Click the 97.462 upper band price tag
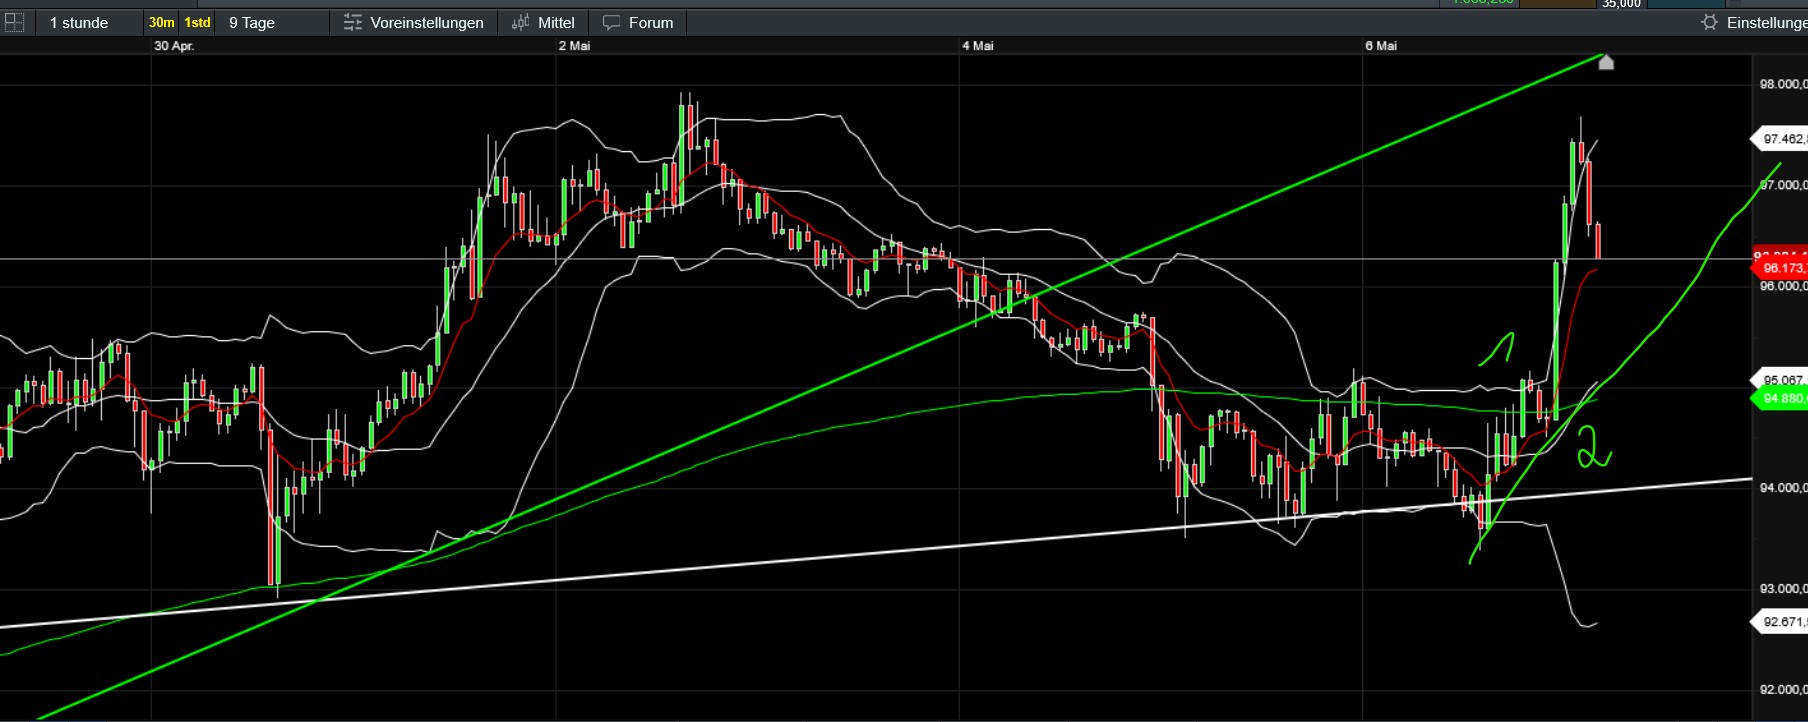Image resolution: width=1808 pixels, height=722 pixels. click(x=1781, y=139)
